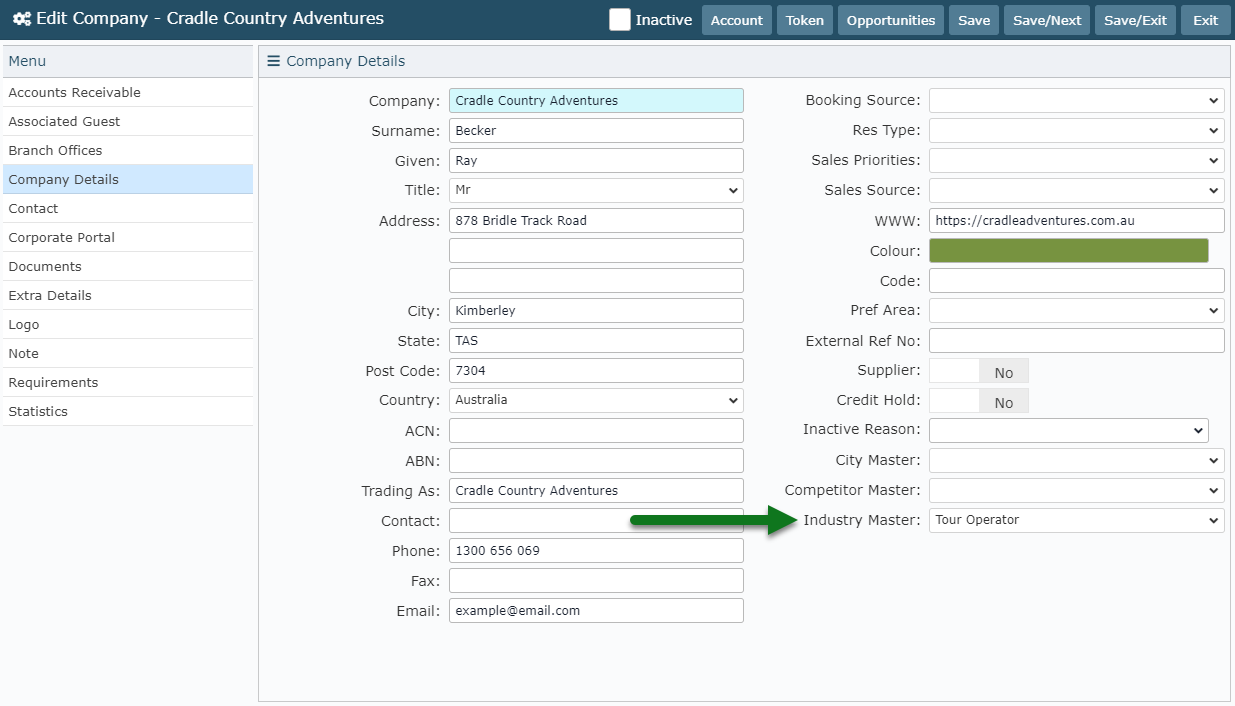Open the Industry Master dropdown

pyautogui.click(x=1077, y=520)
